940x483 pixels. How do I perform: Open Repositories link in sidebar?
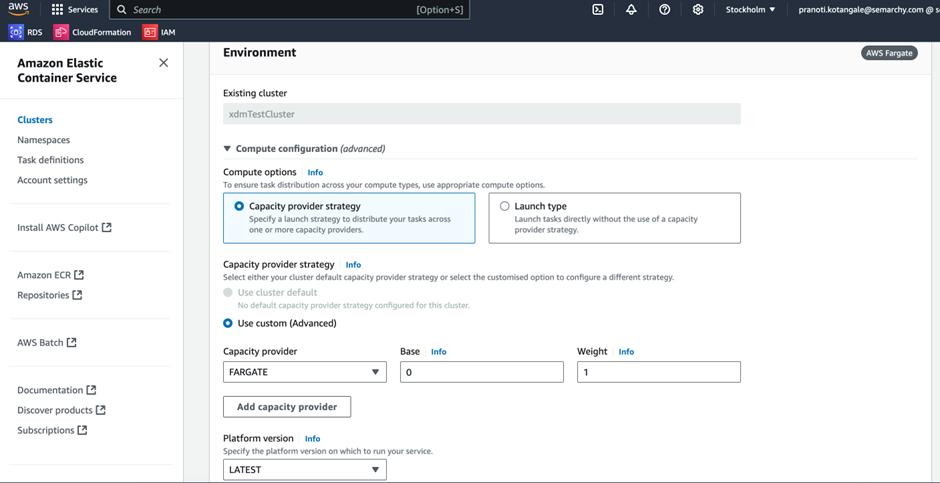[43, 295]
